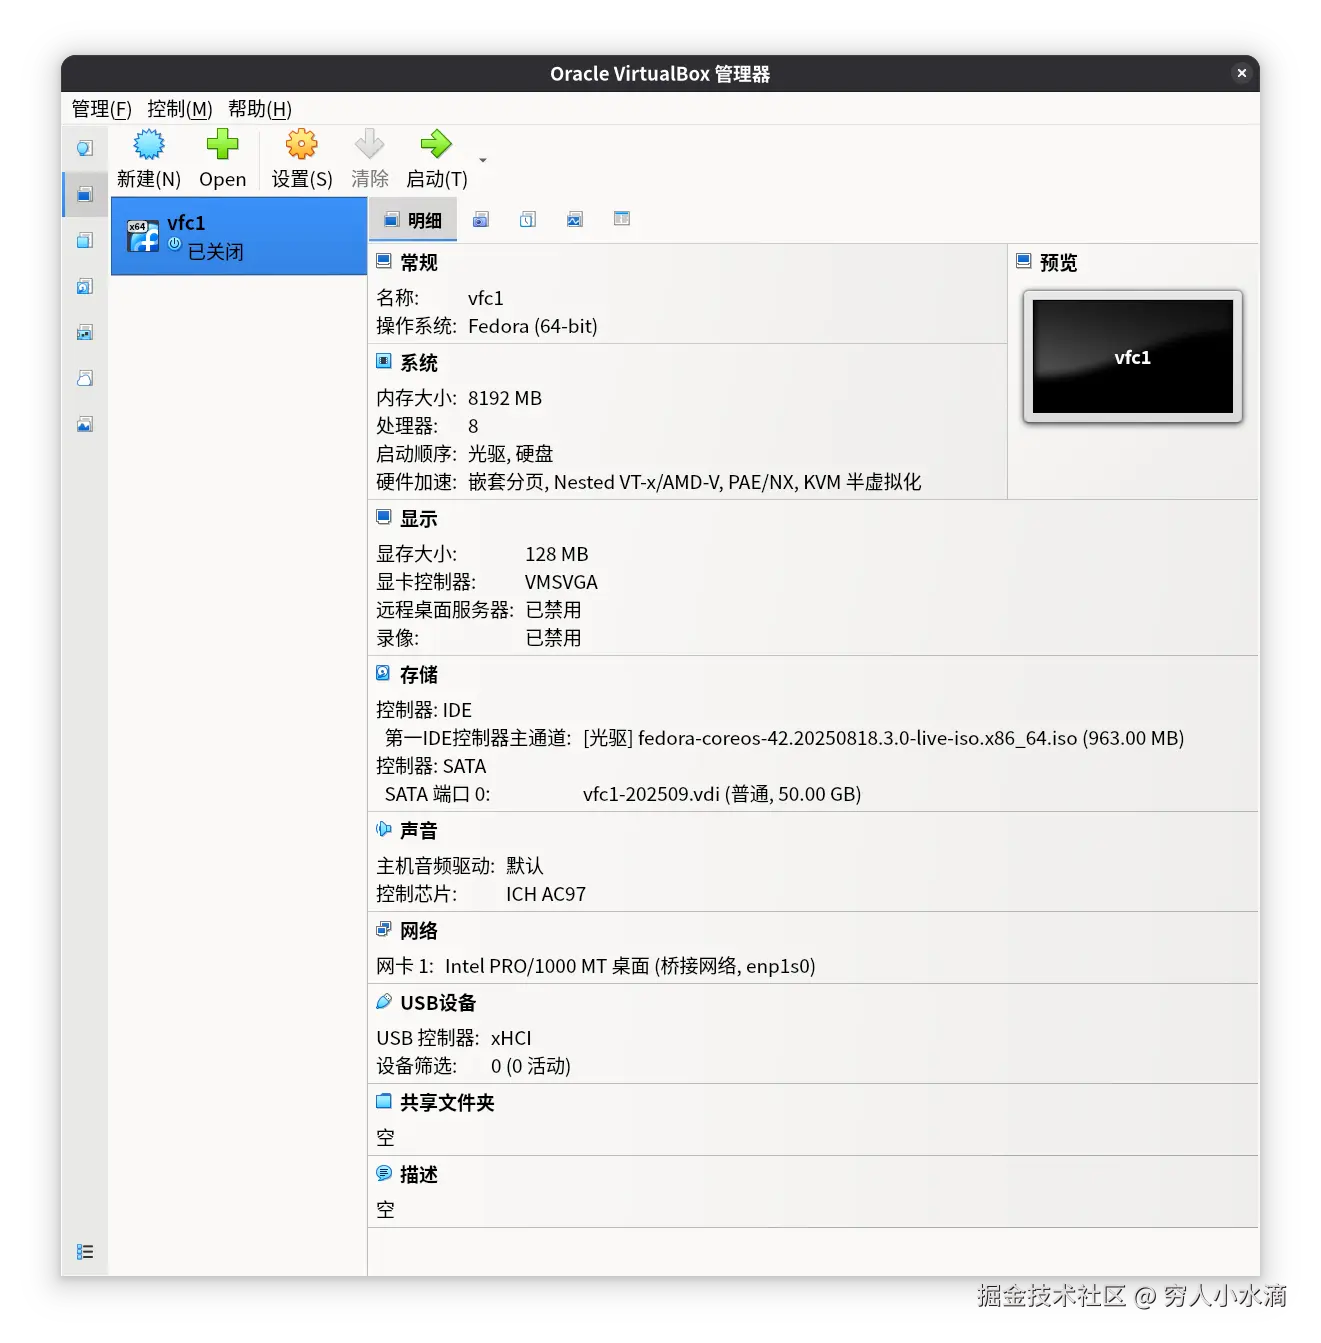Click the ICH AC97 audio chip value

click(546, 894)
